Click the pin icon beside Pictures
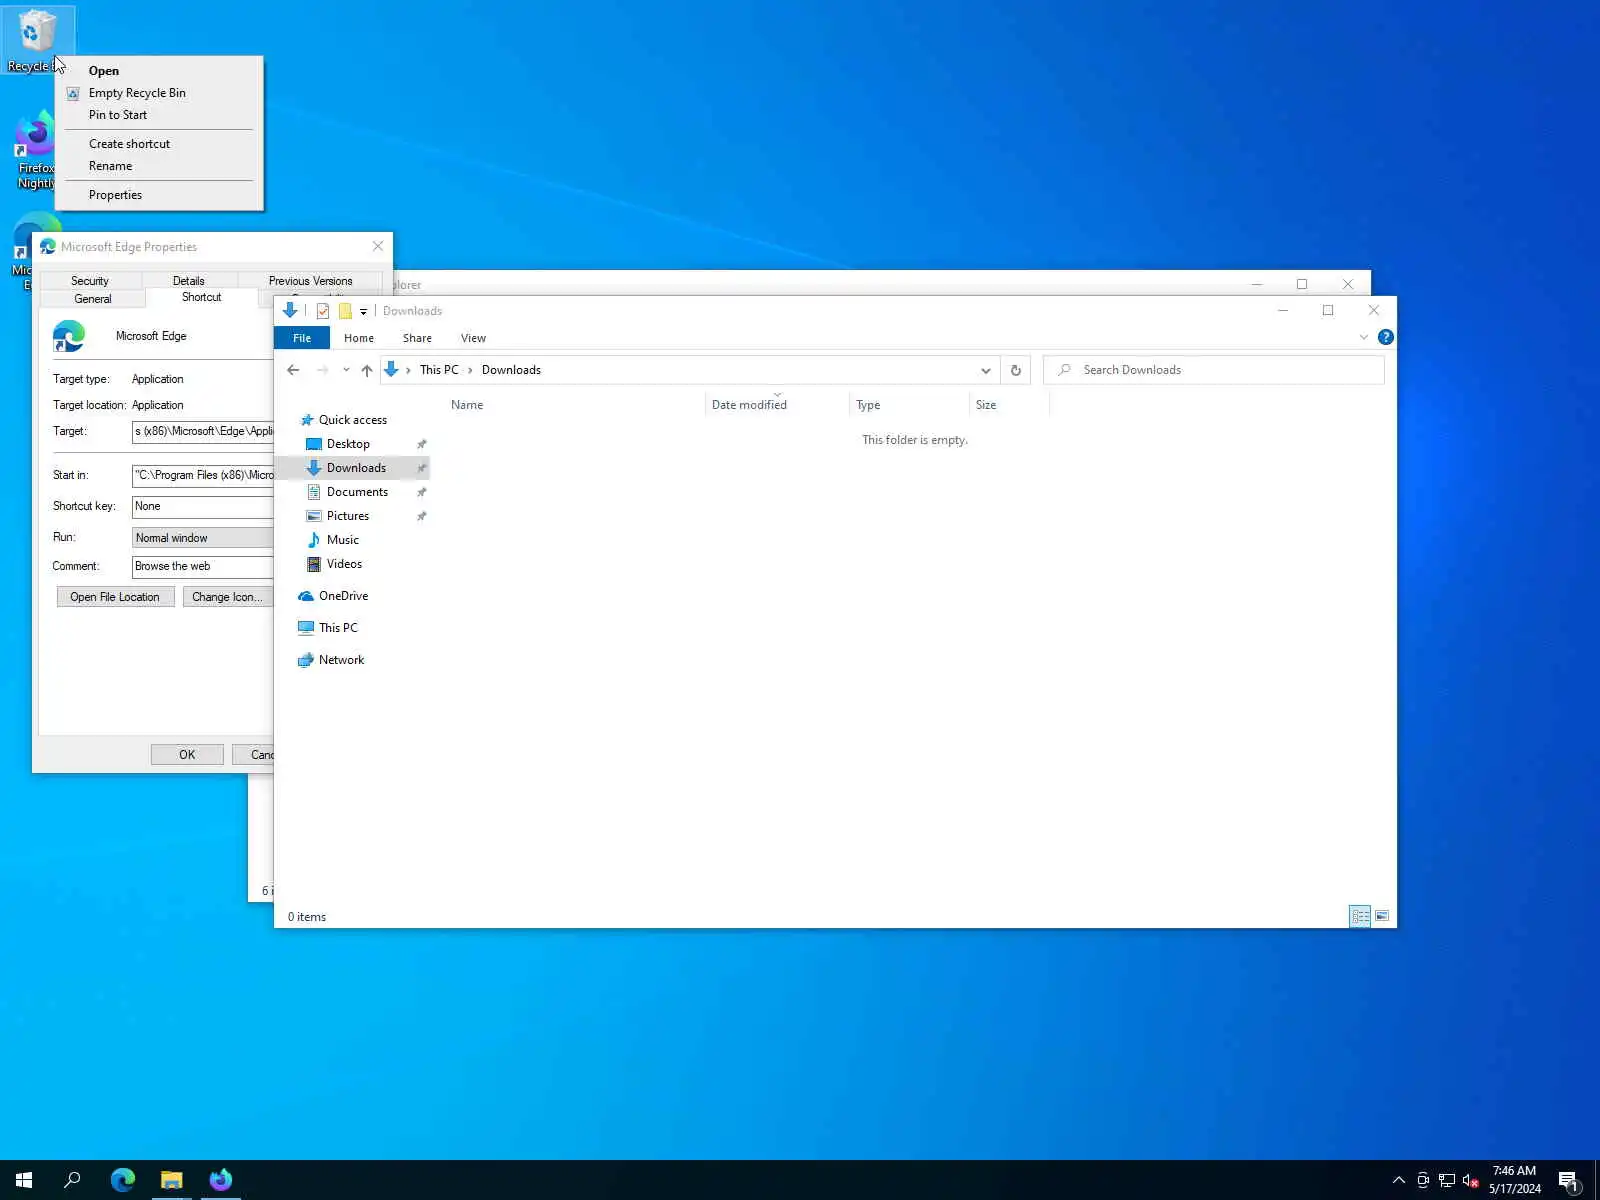Viewport: 1600px width, 1200px height. click(x=421, y=516)
